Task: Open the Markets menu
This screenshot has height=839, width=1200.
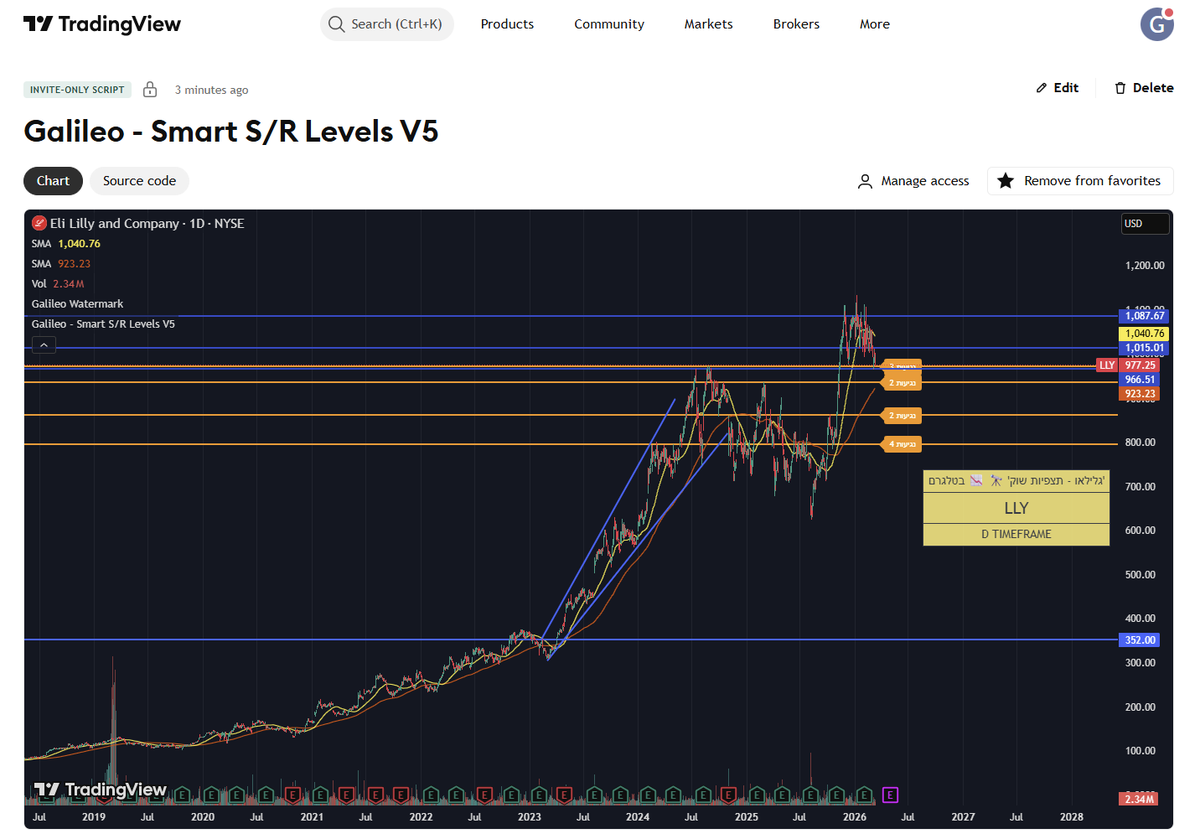Action: [x=708, y=24]
